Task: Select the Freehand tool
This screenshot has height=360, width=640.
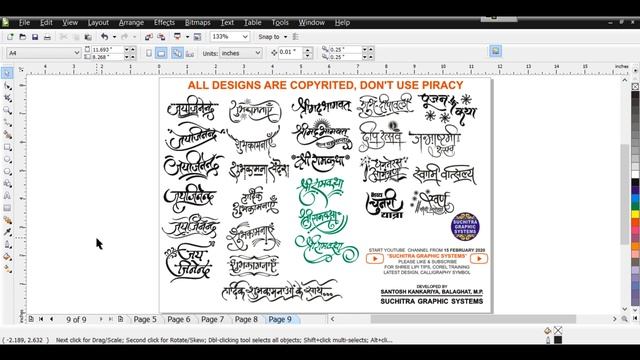Action: click(7, 122)
